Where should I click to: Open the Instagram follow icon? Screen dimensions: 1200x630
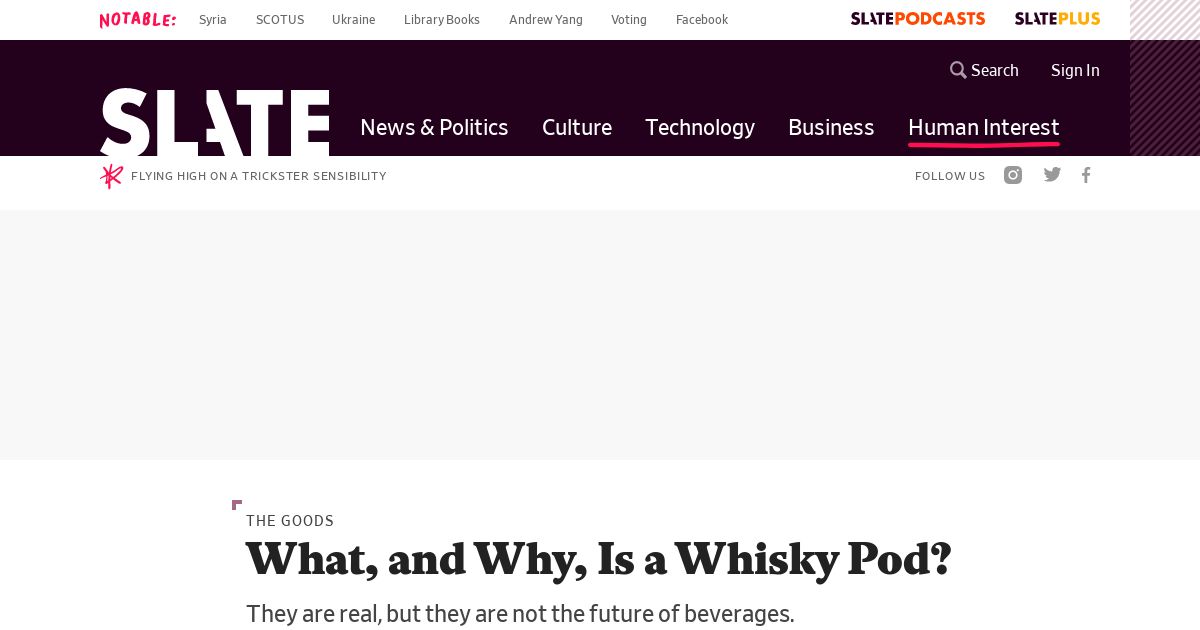(x=1013, y=175)
